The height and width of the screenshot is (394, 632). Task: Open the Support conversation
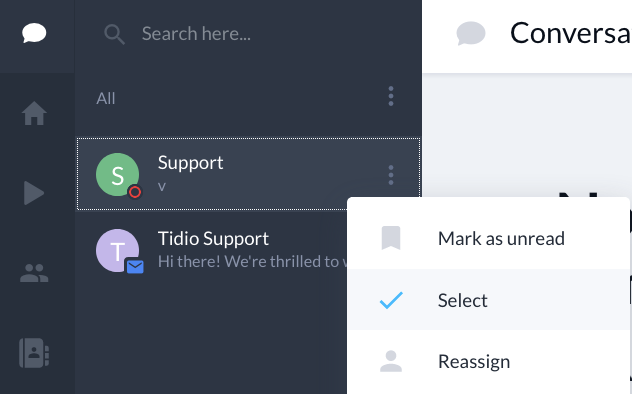(x=248, y=174)
